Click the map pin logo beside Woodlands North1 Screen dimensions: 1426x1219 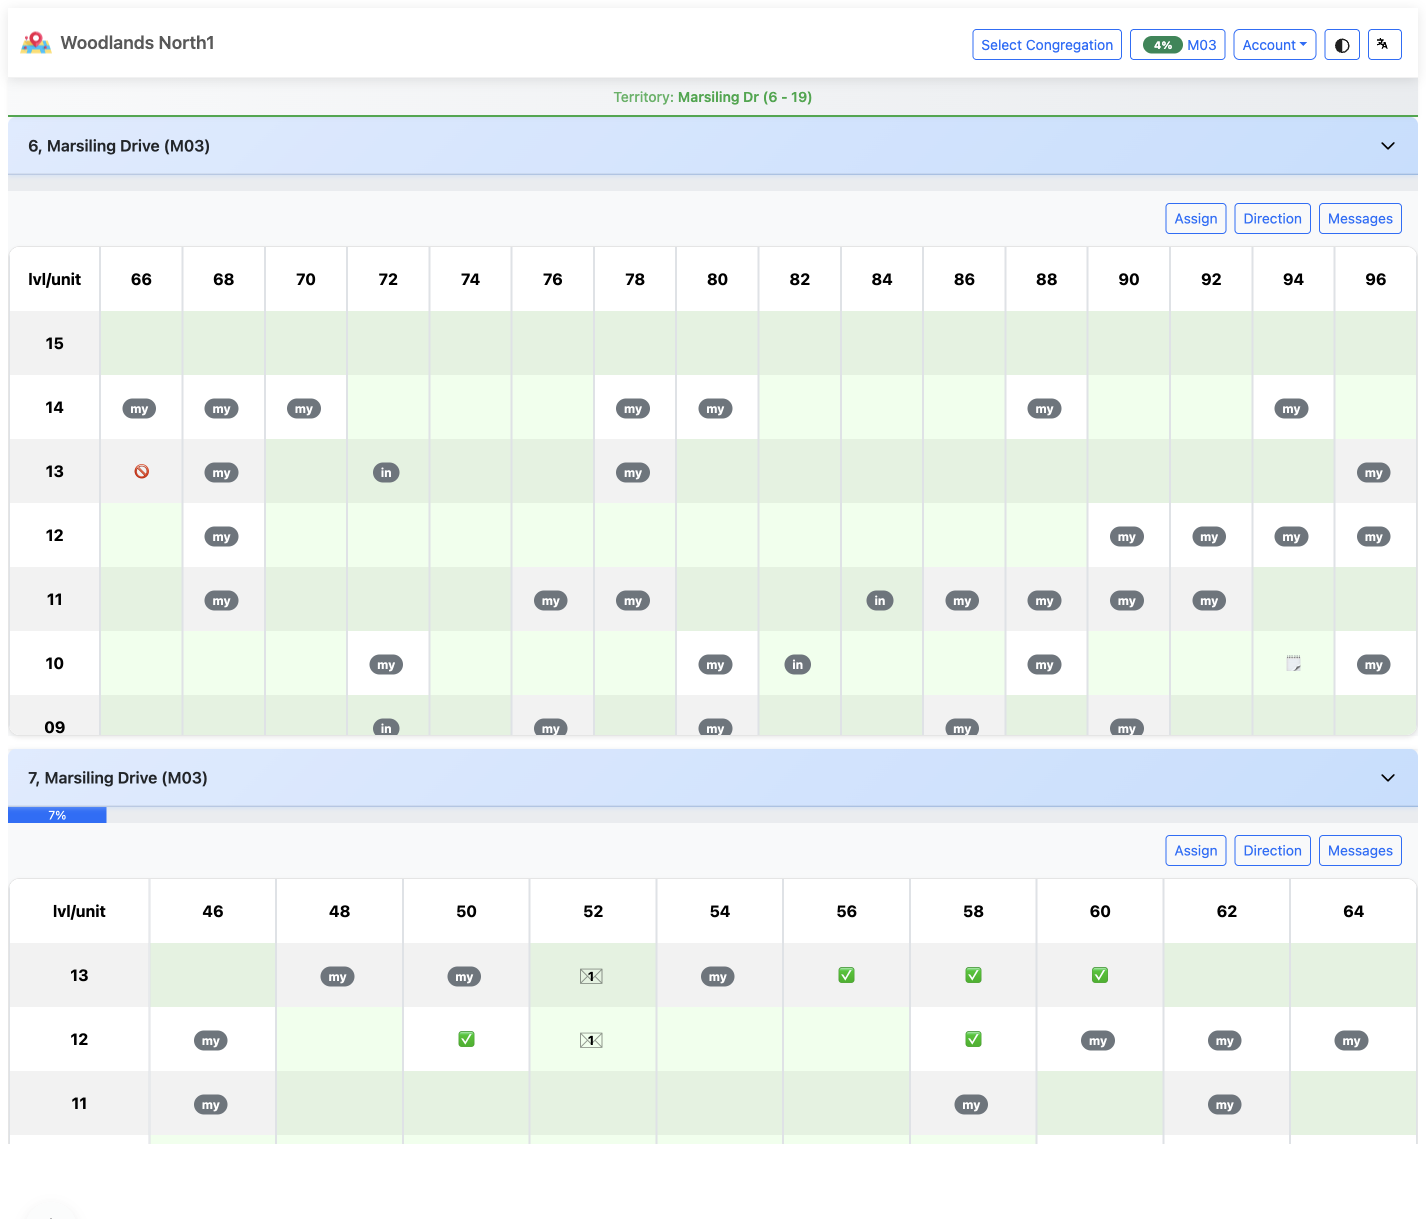pos(36,42)
